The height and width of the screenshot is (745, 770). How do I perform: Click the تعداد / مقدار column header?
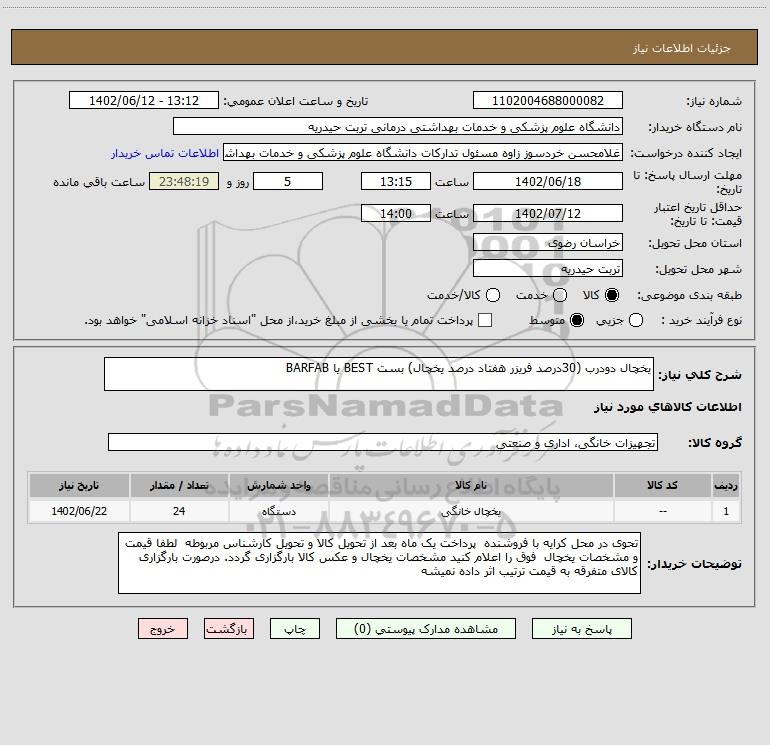coord(179,485)
